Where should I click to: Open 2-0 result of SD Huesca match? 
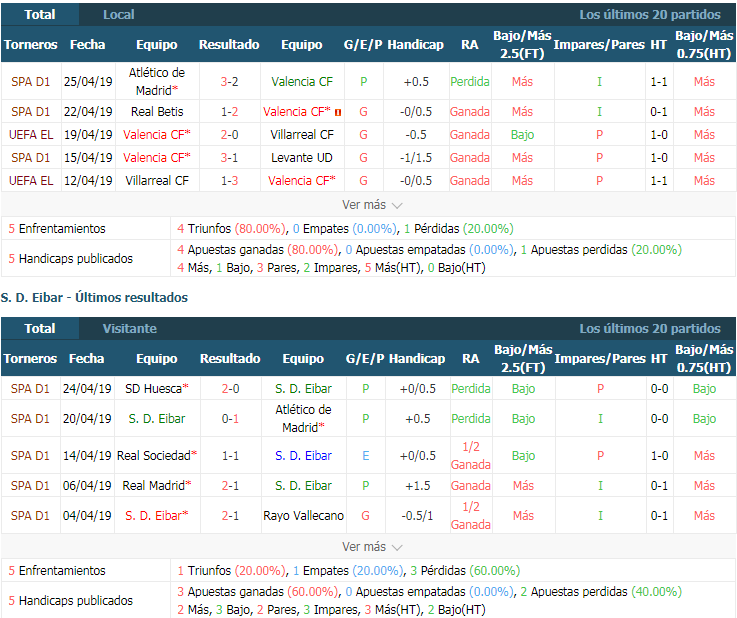tap(230, 389)
